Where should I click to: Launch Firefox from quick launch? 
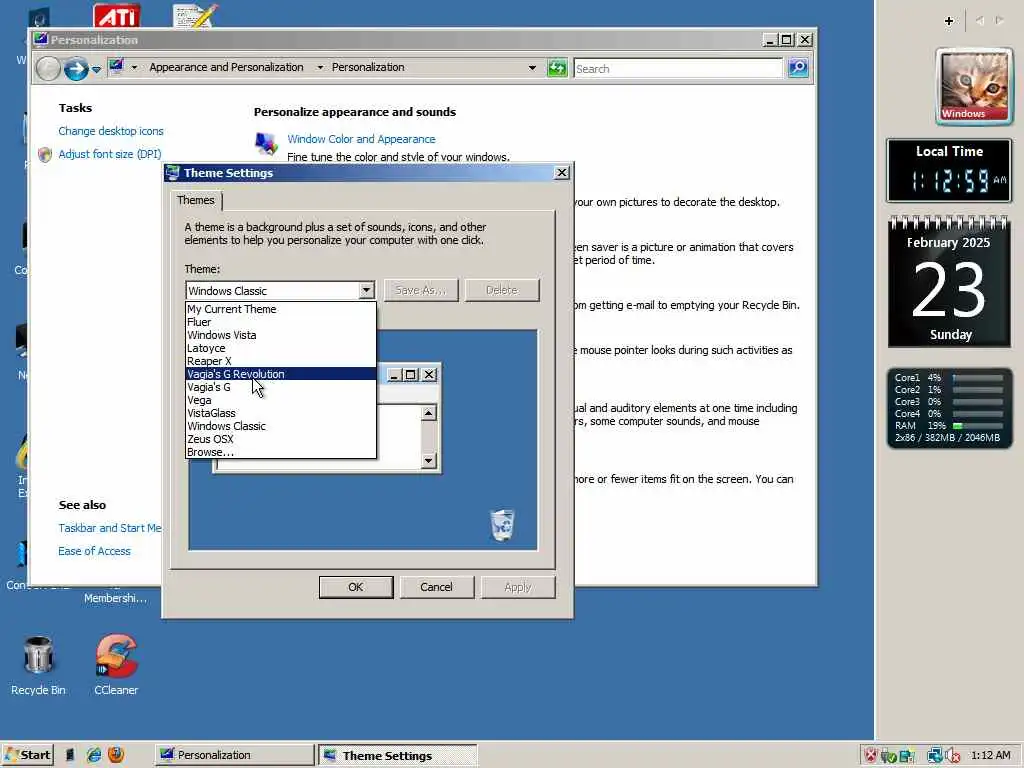click(116, 755)
